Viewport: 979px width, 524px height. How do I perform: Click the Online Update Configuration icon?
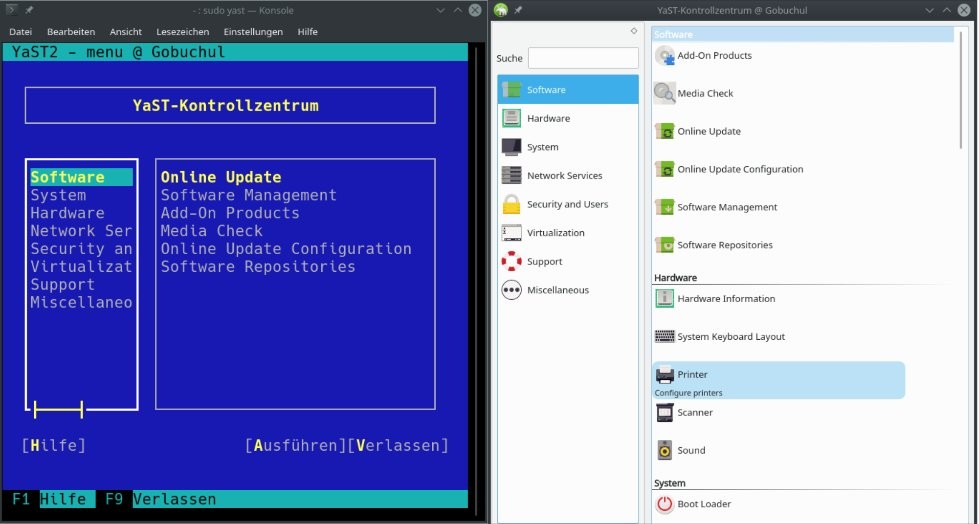664,169
